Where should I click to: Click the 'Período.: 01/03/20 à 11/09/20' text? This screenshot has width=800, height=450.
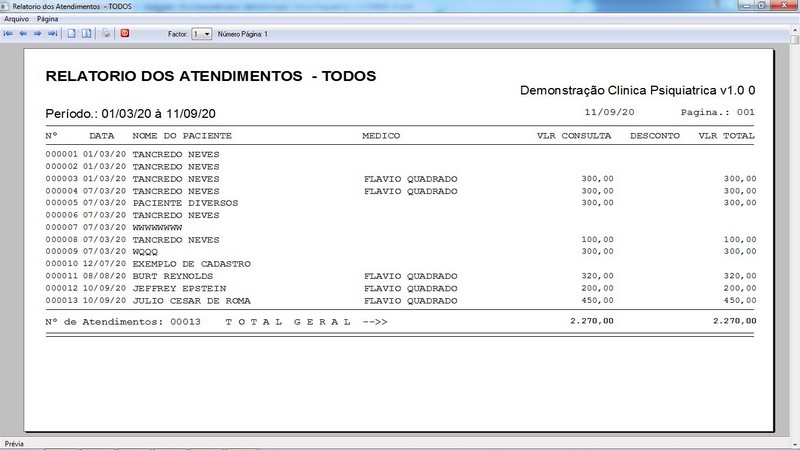tap(131, 114)
